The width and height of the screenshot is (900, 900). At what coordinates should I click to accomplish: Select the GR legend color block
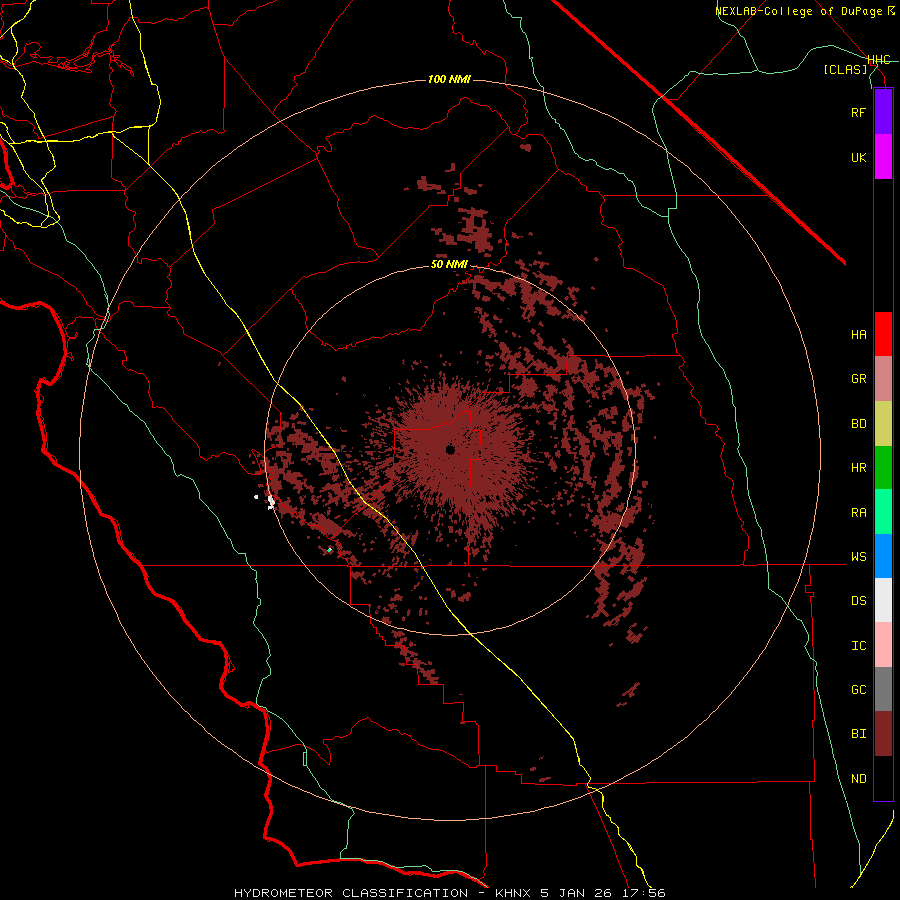point(883,379)
